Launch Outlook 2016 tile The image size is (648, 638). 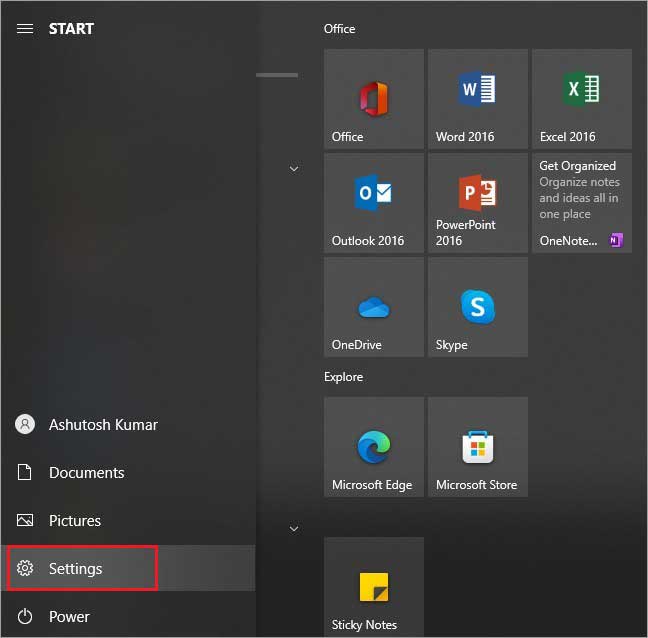(x=374, y=203)
